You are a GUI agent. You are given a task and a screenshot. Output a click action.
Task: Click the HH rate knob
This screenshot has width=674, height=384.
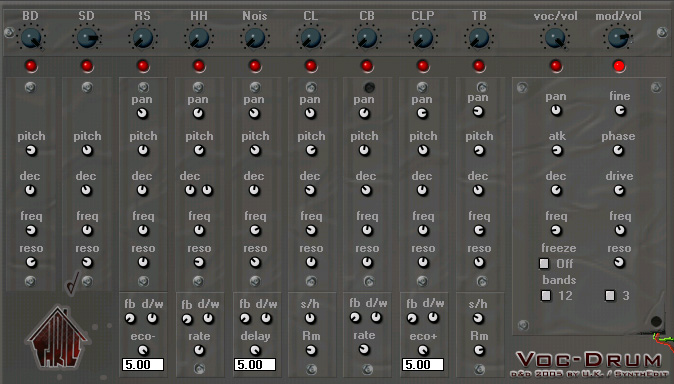pyautogui.click(x=199, y=350)
